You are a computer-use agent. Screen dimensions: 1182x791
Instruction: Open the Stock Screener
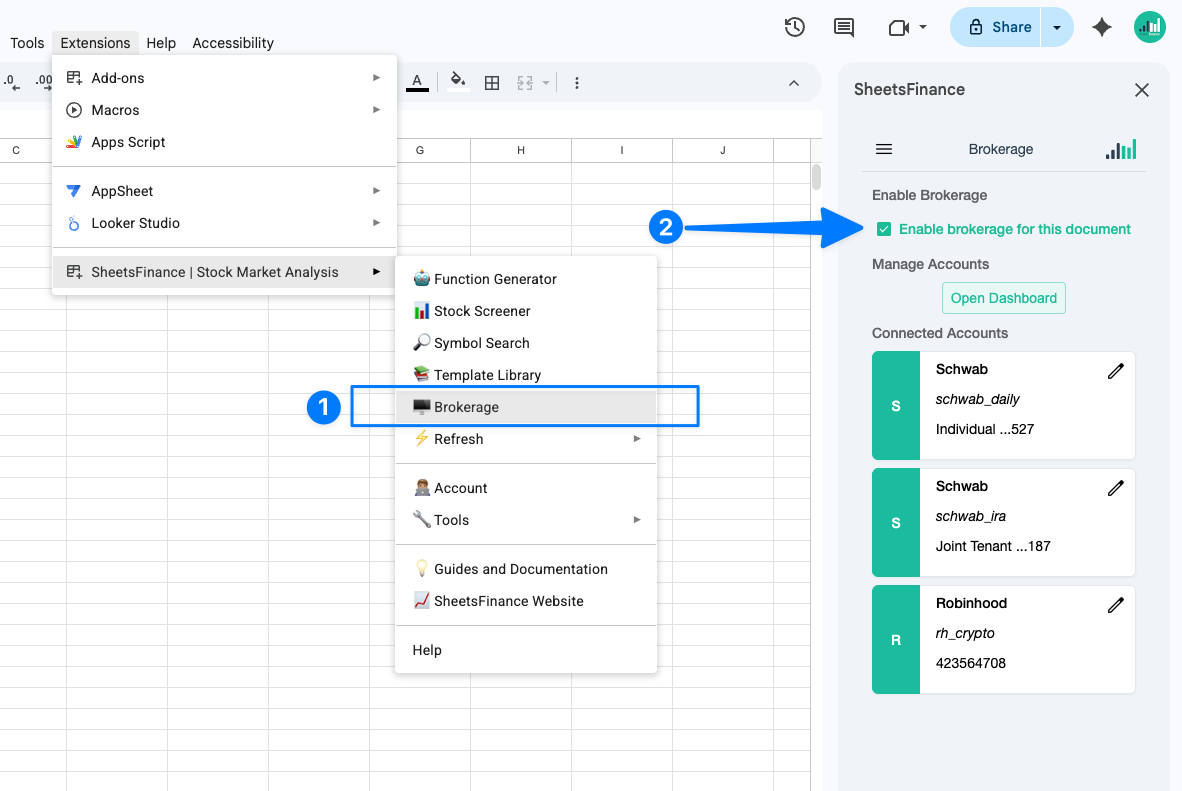point(525,311)
